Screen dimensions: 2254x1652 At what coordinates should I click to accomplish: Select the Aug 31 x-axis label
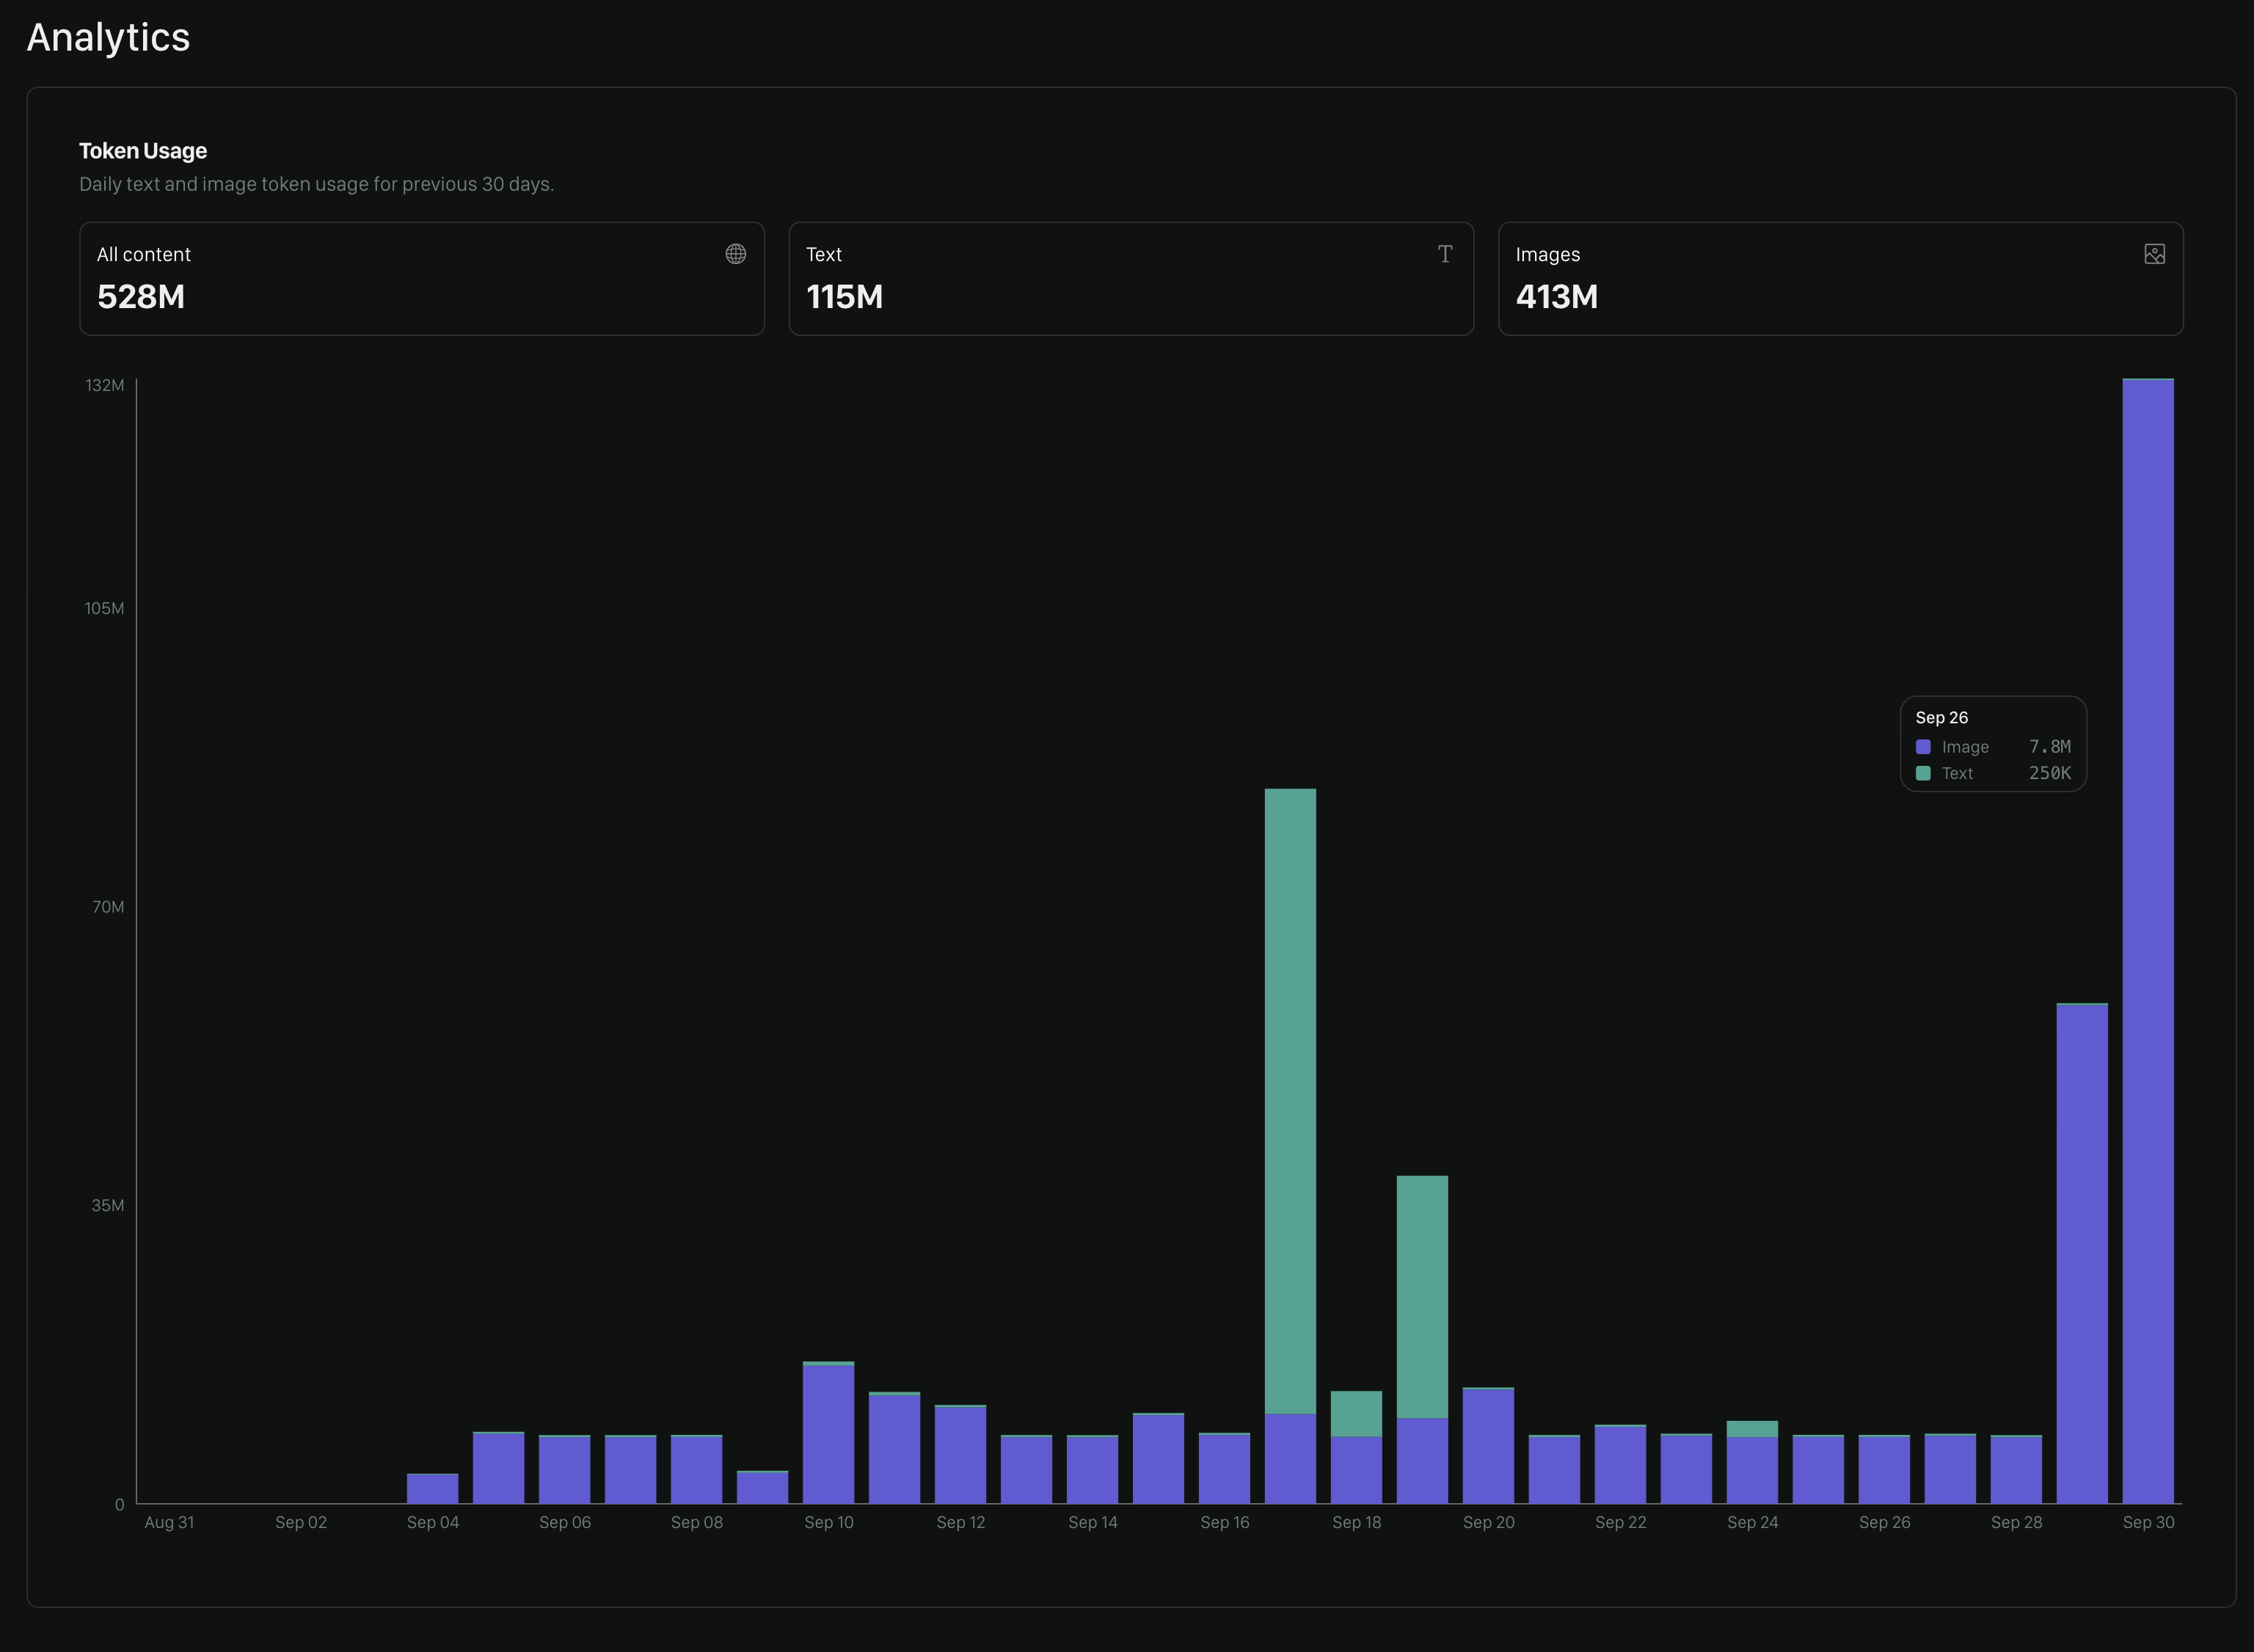(x=169, y=1522)
